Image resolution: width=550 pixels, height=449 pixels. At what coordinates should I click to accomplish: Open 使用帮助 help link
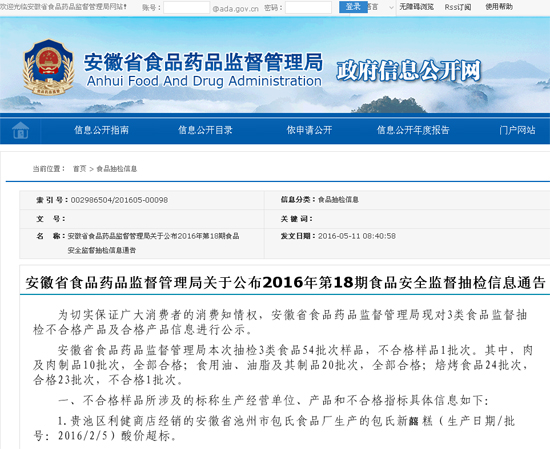[x=499, y=7]
